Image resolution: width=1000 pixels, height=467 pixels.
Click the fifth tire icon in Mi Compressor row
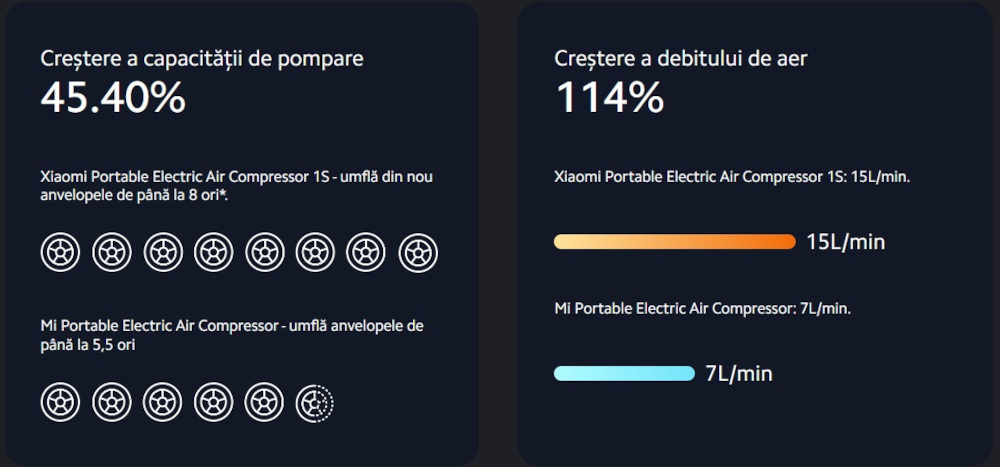pos(264,403)
